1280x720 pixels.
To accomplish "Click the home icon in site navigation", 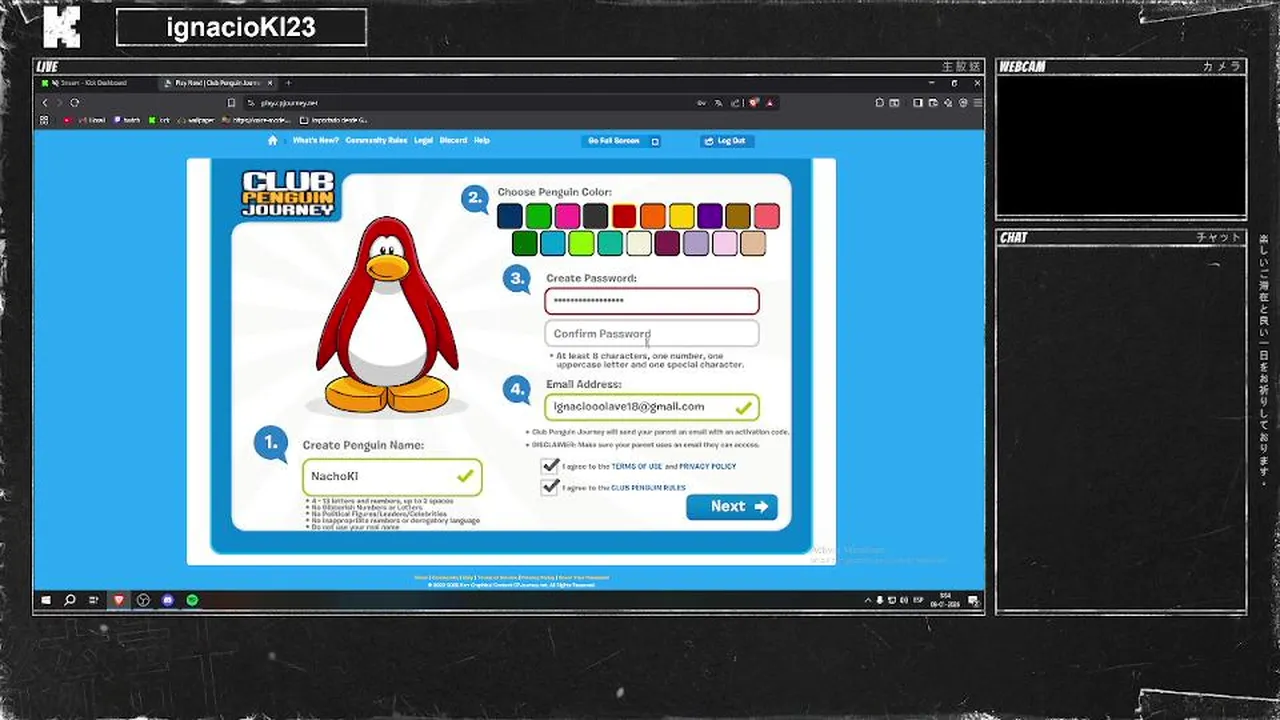I will (x=272, y=141).
